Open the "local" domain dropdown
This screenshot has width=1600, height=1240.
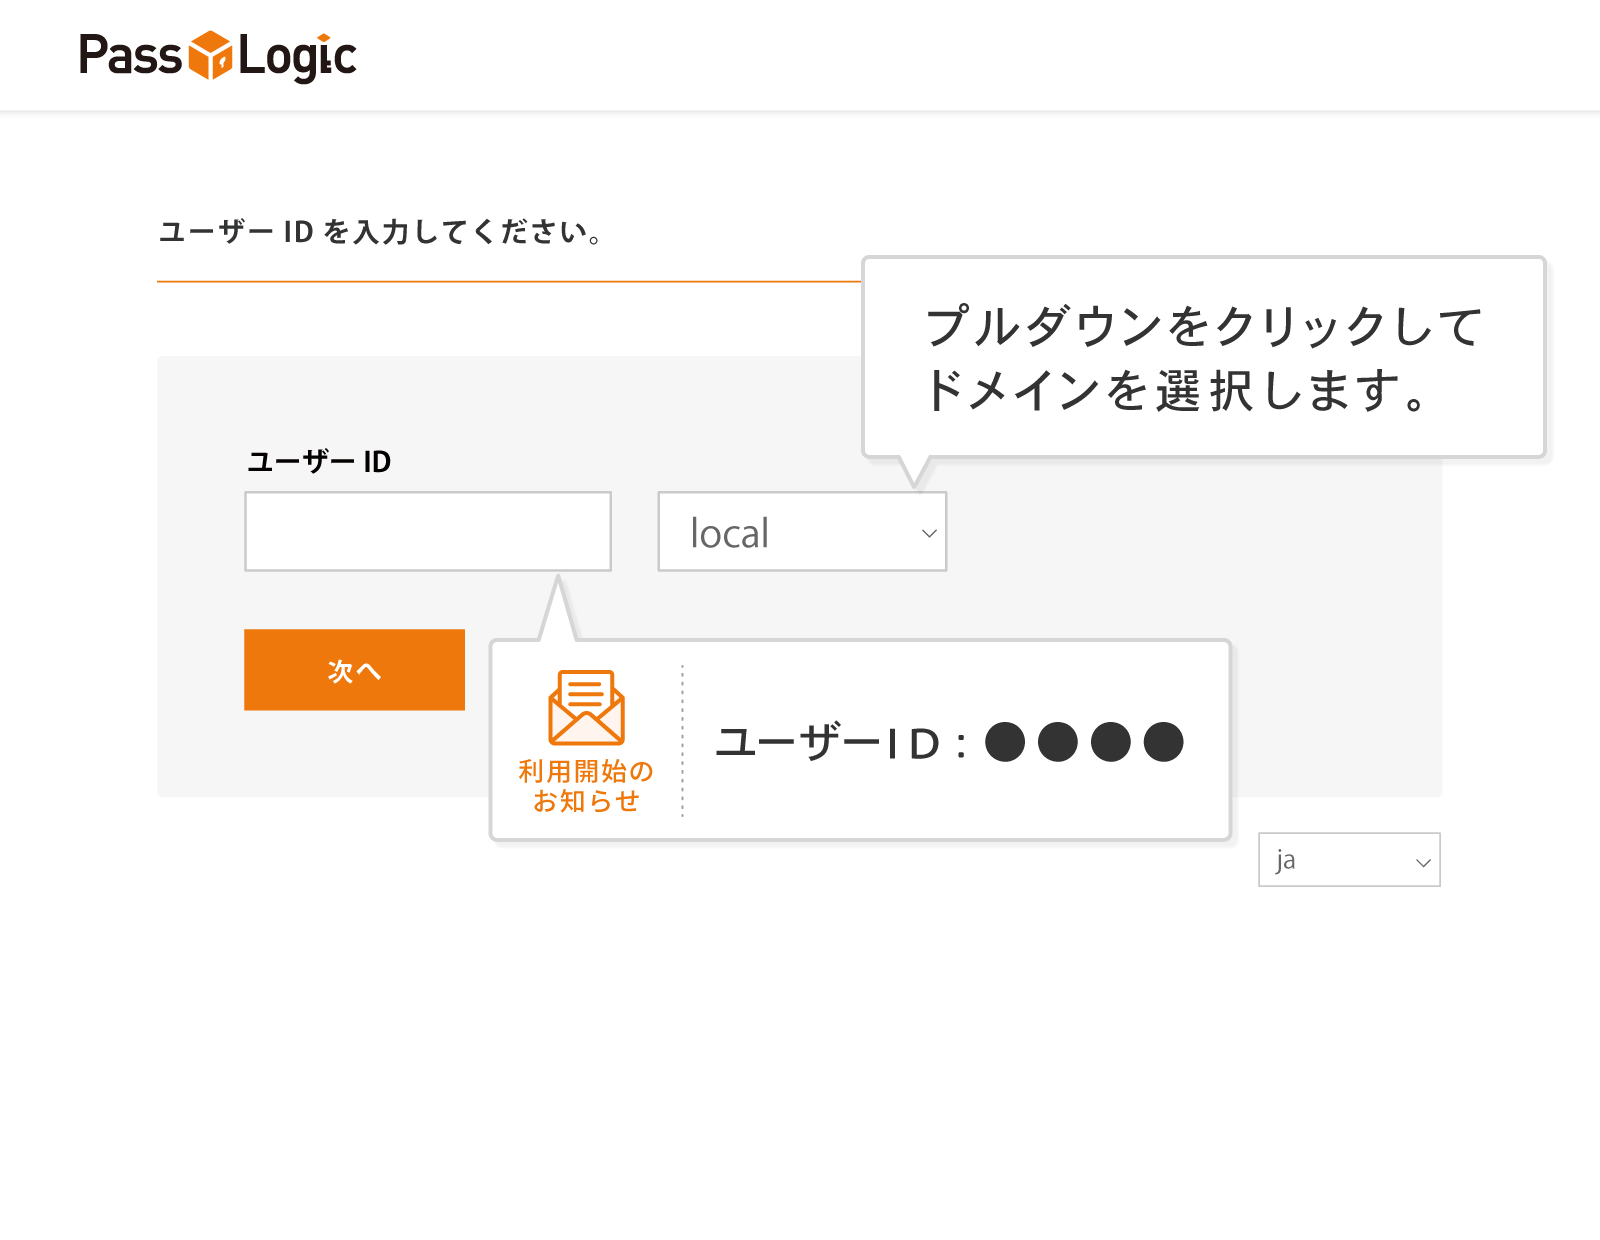pos(801,532)
